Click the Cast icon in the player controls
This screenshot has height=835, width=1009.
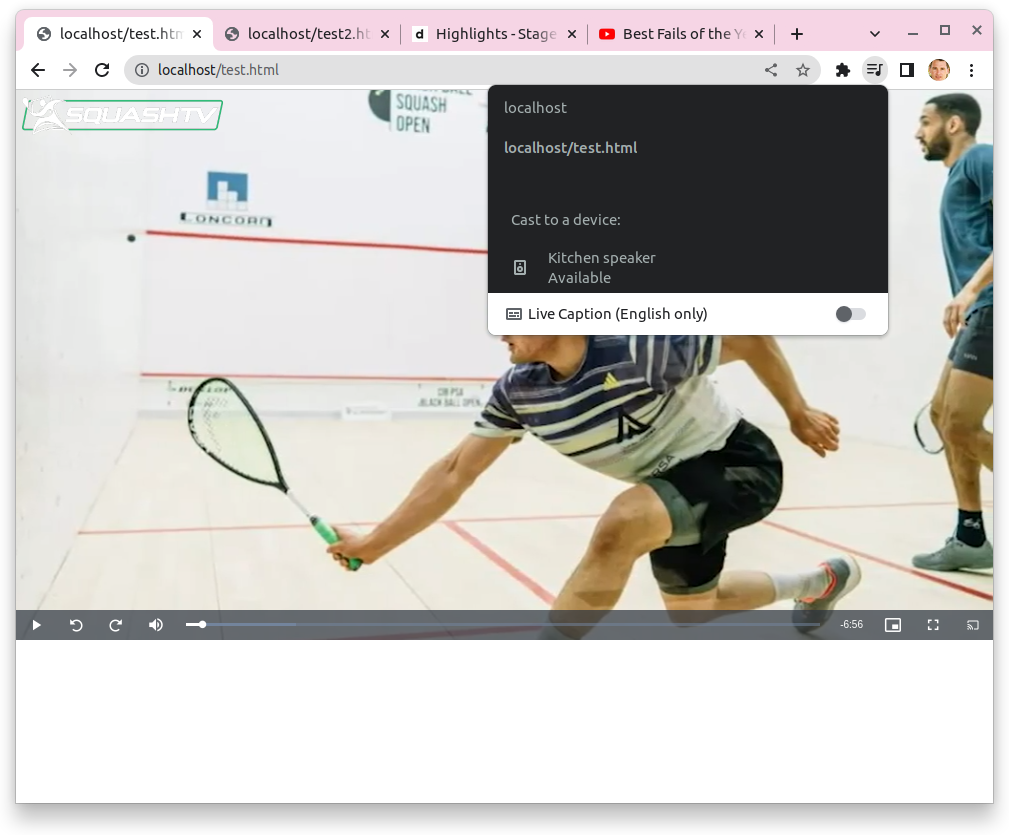point(972,624)
